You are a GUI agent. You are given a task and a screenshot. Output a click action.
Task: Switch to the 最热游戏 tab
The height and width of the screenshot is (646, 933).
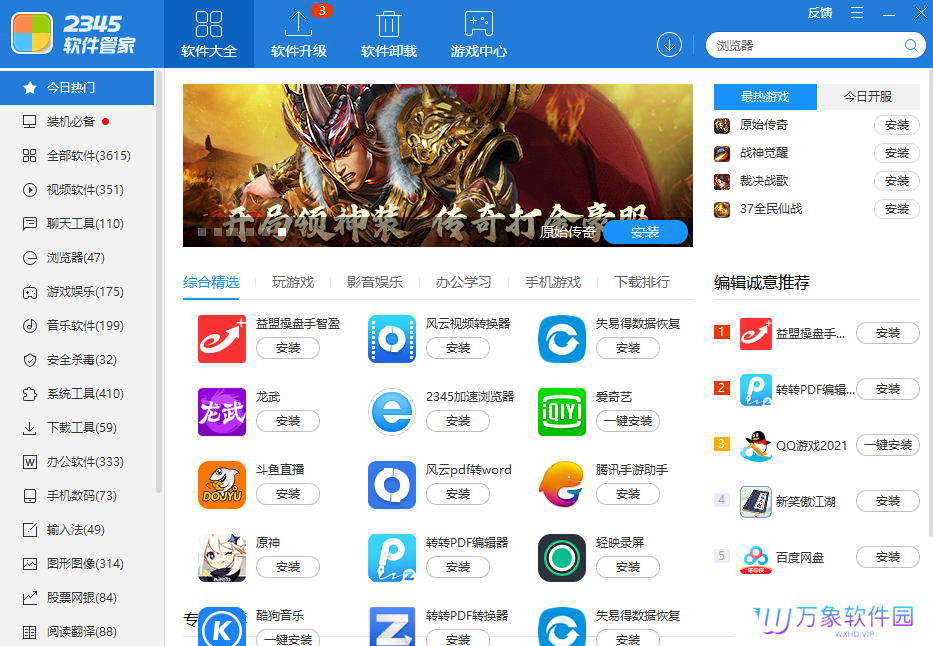coord(765,96)
